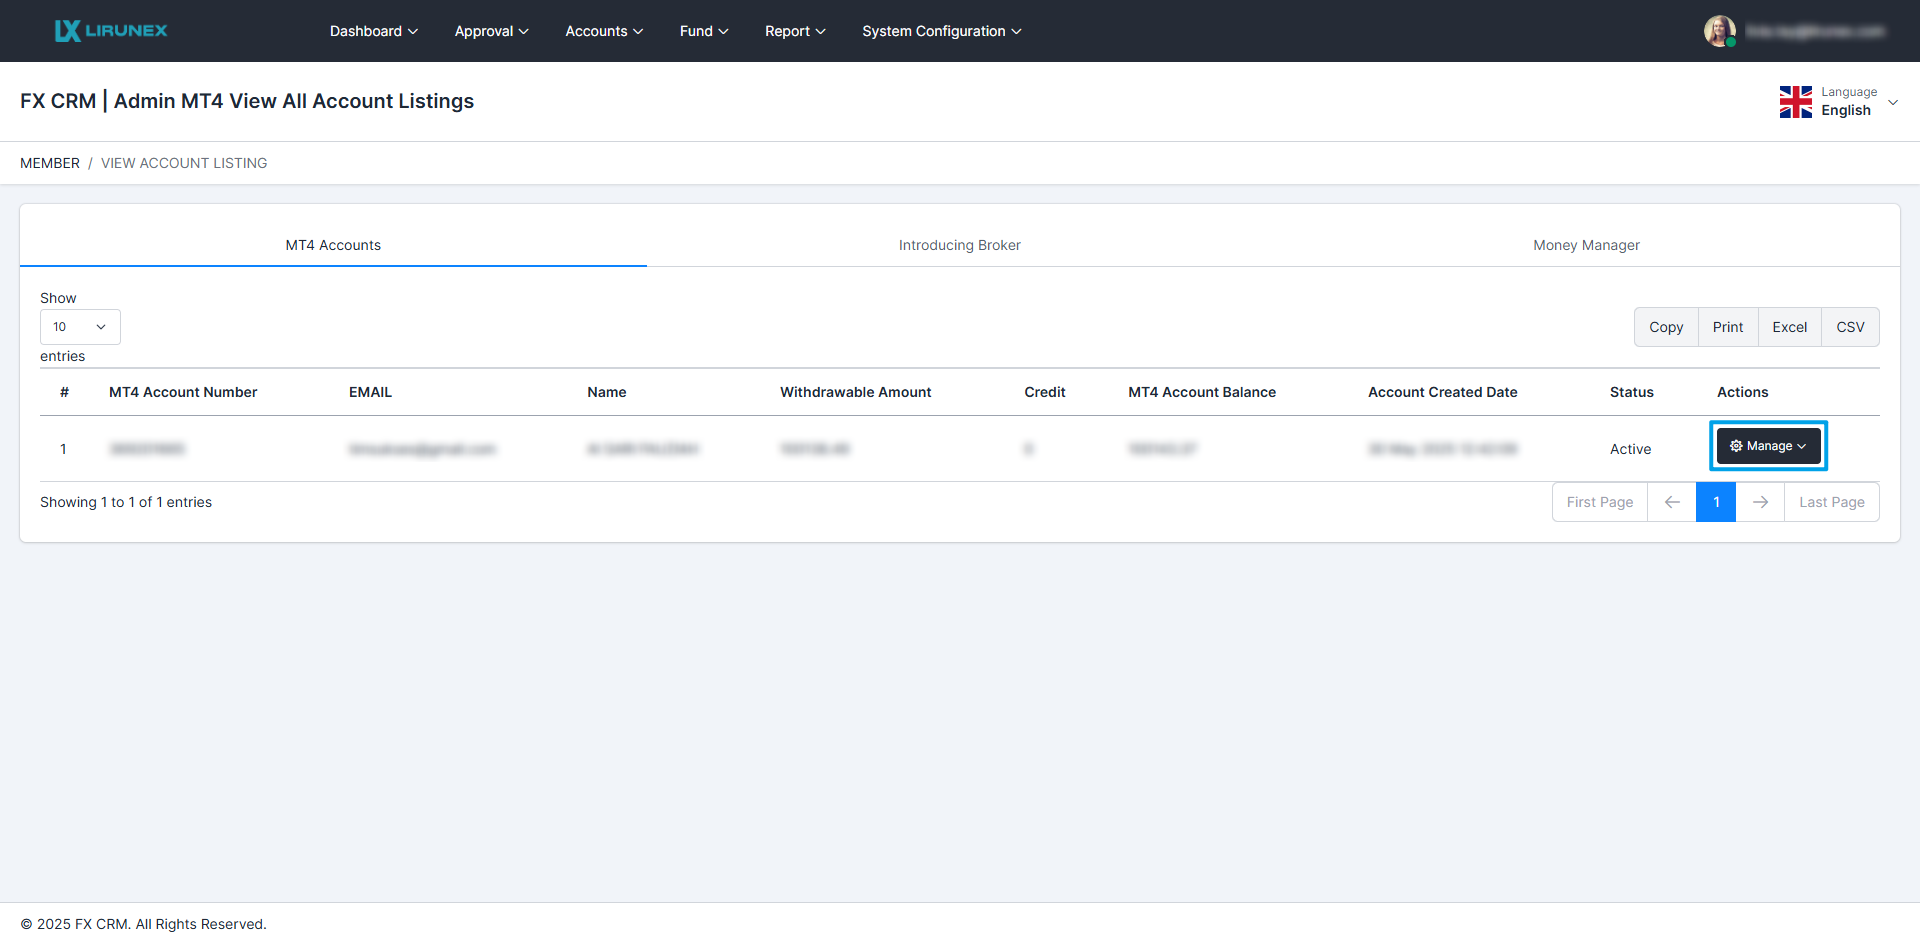Switch to the Money Manager tab

pos(1586,245)
